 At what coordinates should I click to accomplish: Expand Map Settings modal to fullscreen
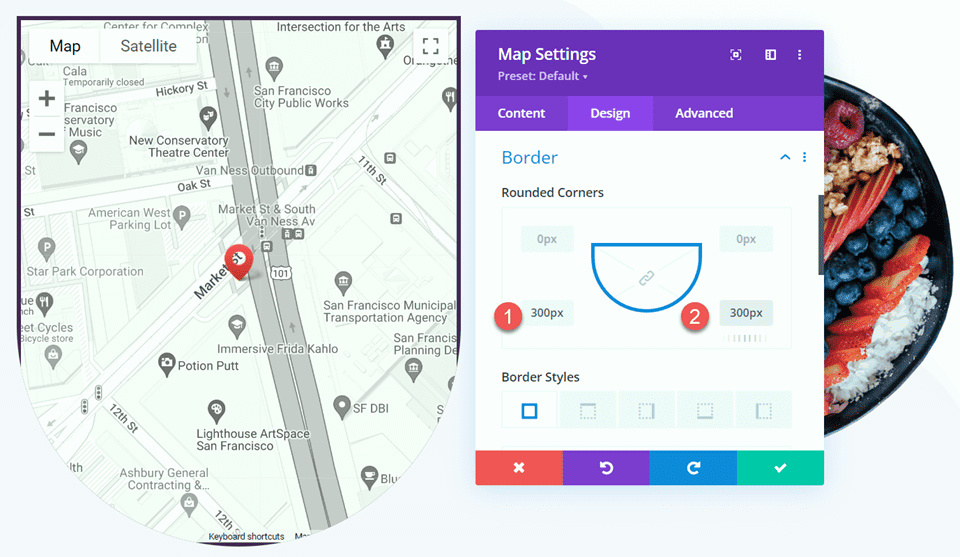click(736, 54)
